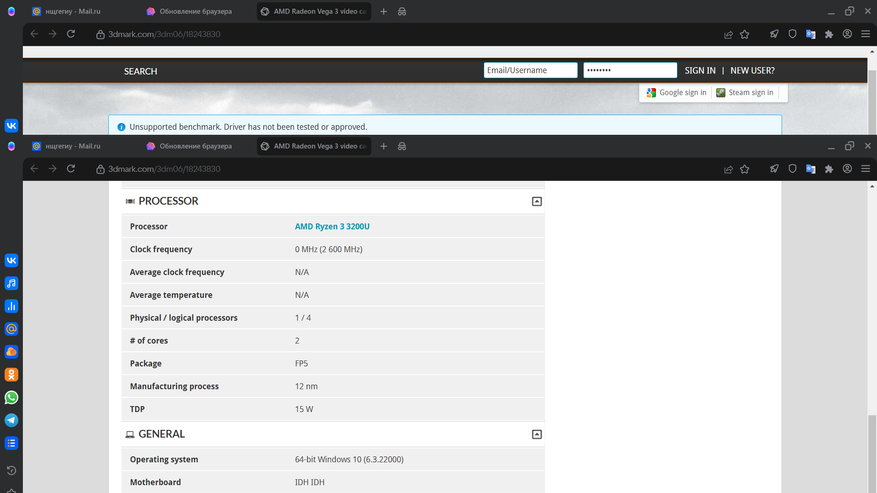Viewport: 877px width, 493px height.
Task: Bookmark page with star in upper window
Action: 744,34
